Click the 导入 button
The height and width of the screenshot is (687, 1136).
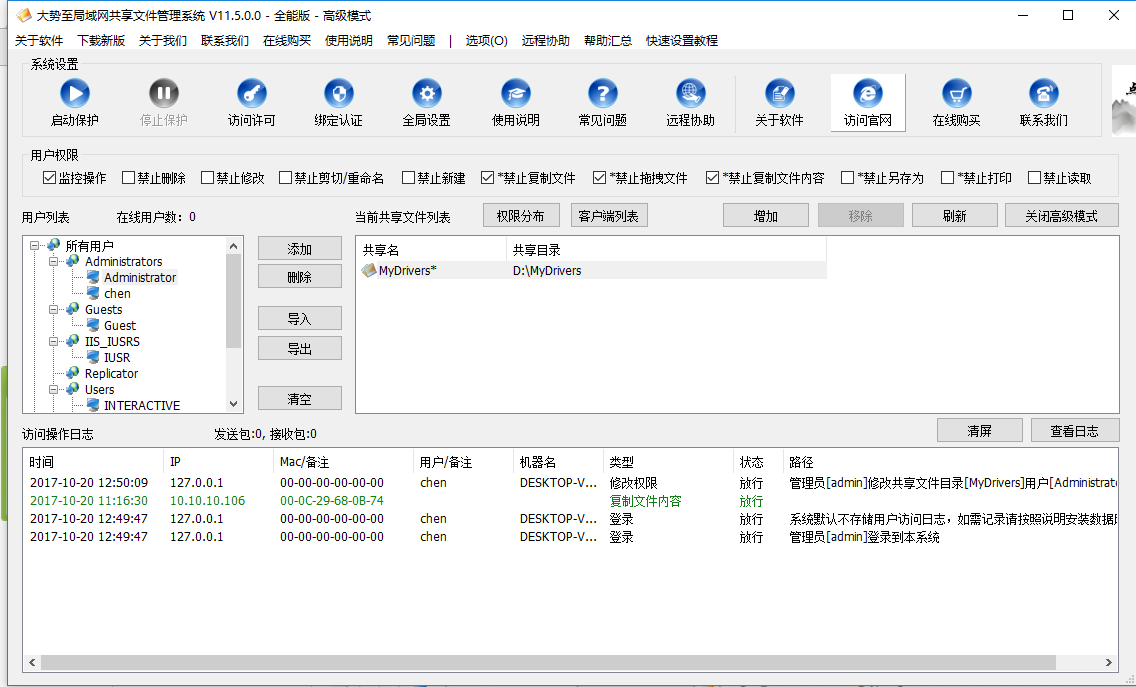point(300,319)
